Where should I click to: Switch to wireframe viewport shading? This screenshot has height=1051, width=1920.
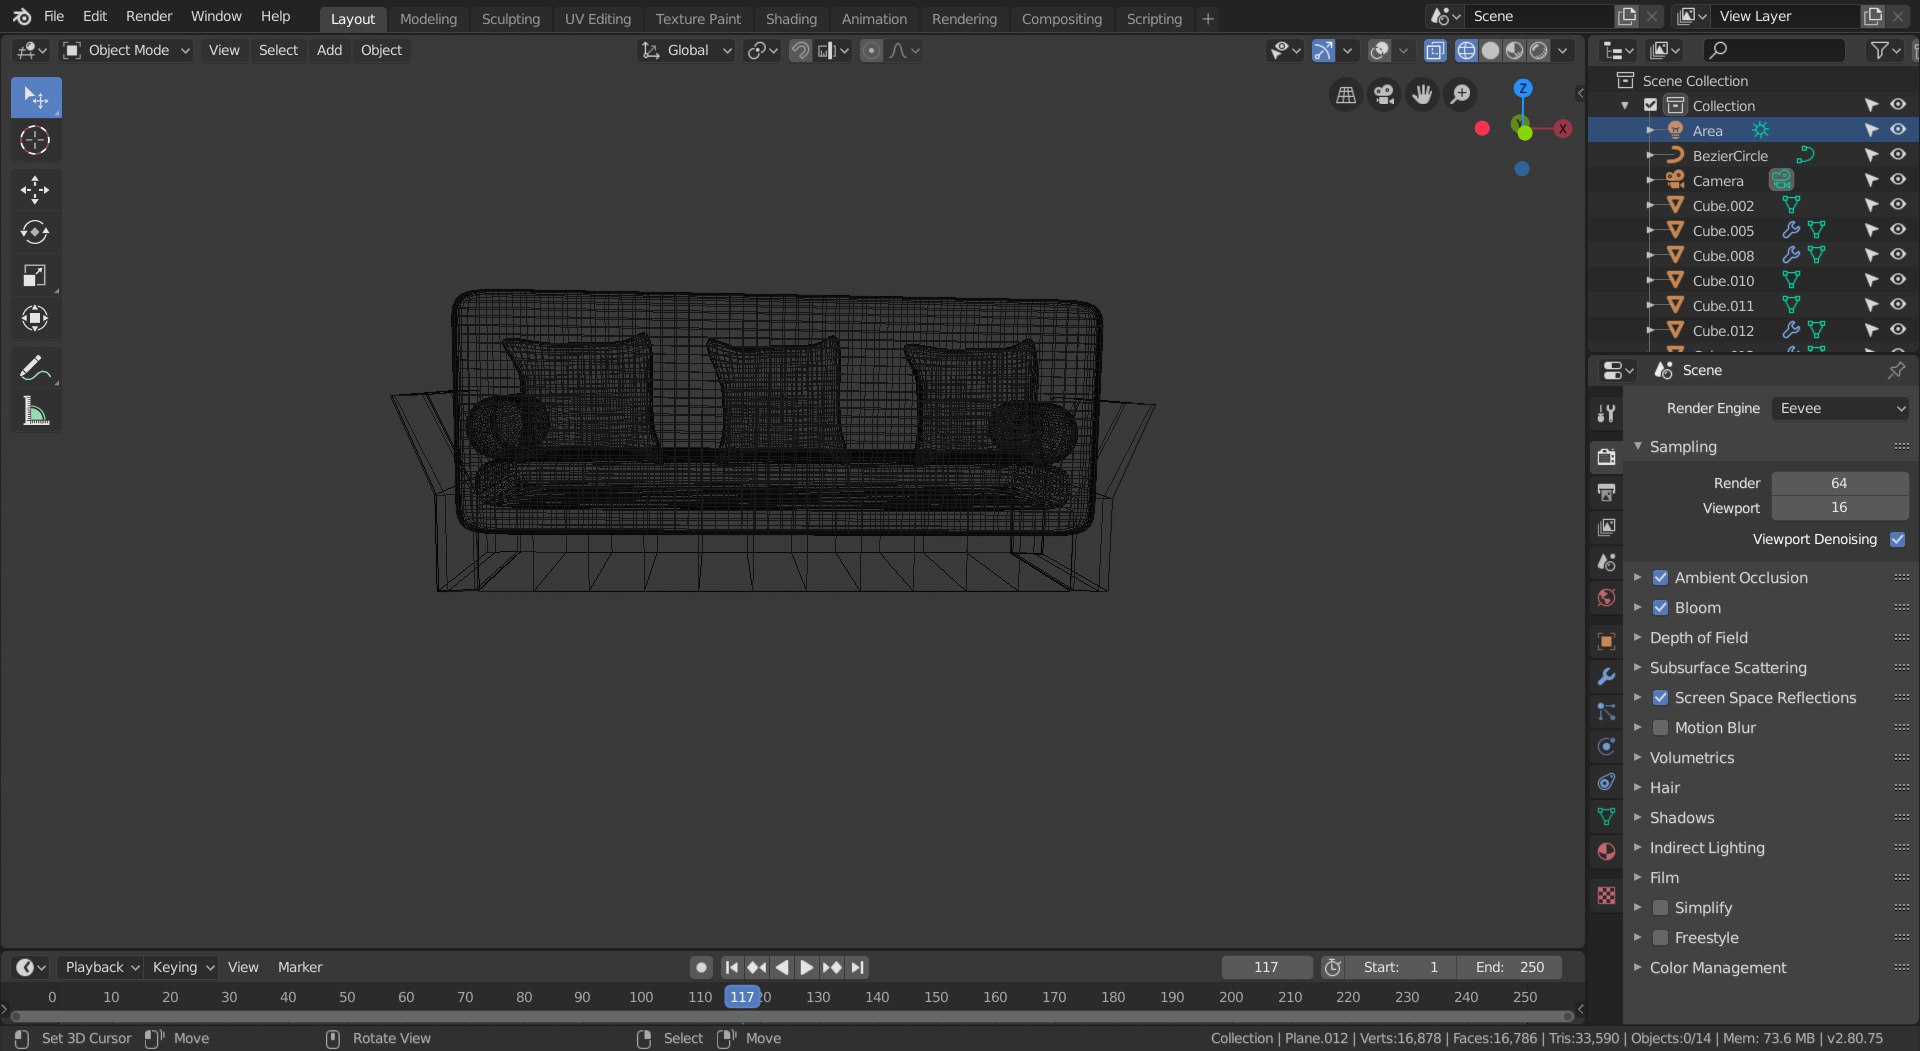coord(1466,50)
